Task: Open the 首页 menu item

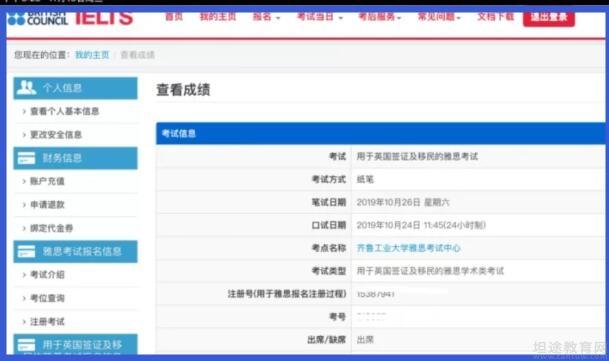Action: coord(174,17)
